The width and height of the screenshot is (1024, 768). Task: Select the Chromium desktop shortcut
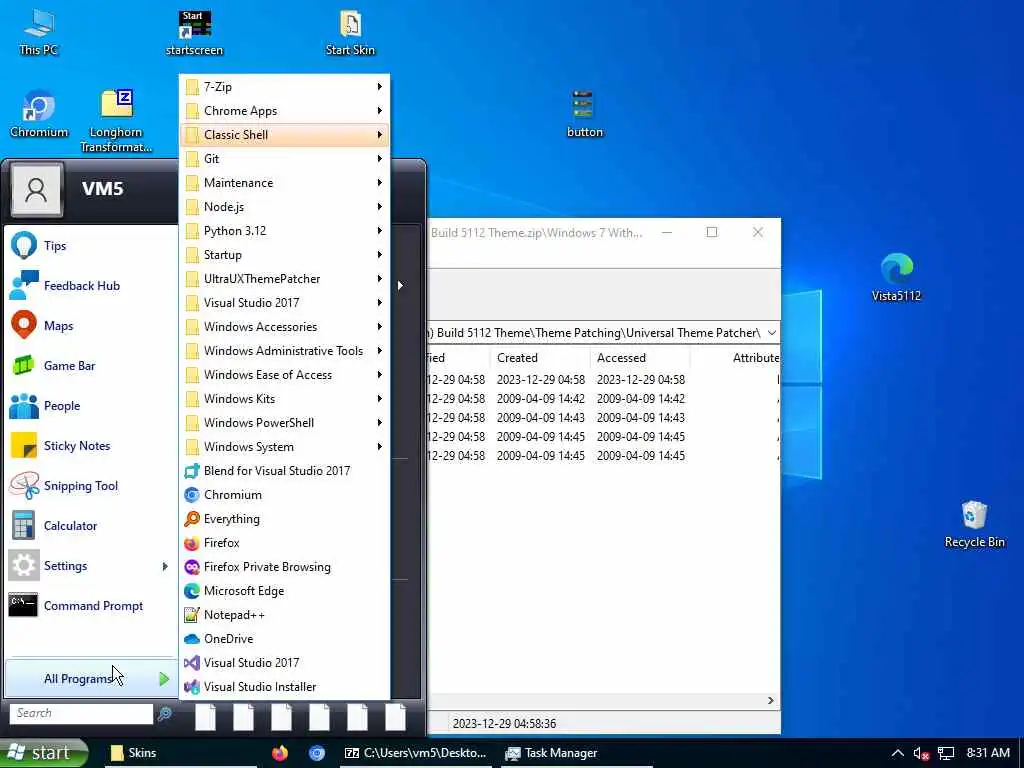(x=39, y=114)
